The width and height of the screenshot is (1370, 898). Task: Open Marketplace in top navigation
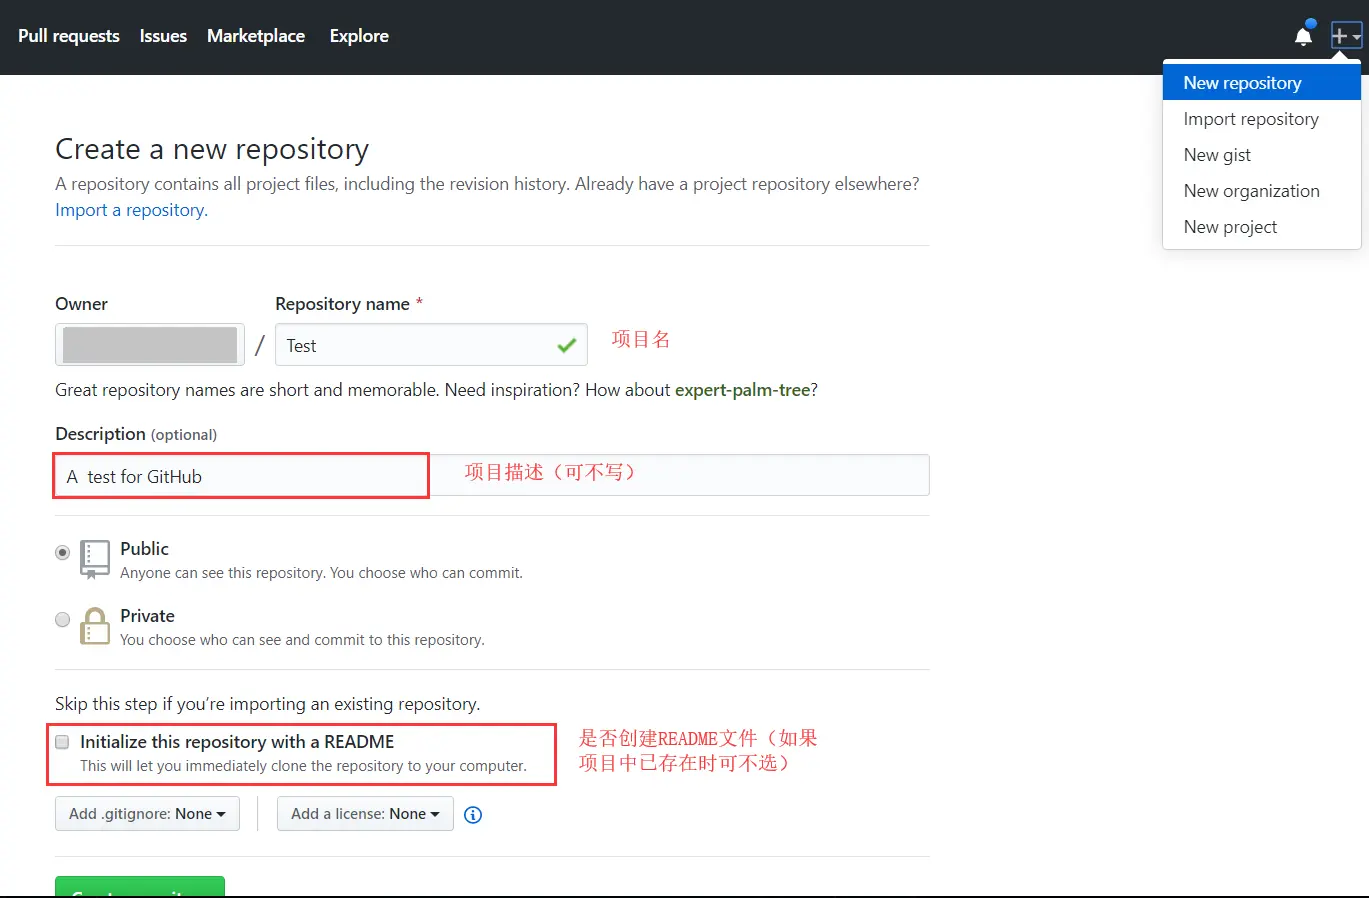[256, 36]
